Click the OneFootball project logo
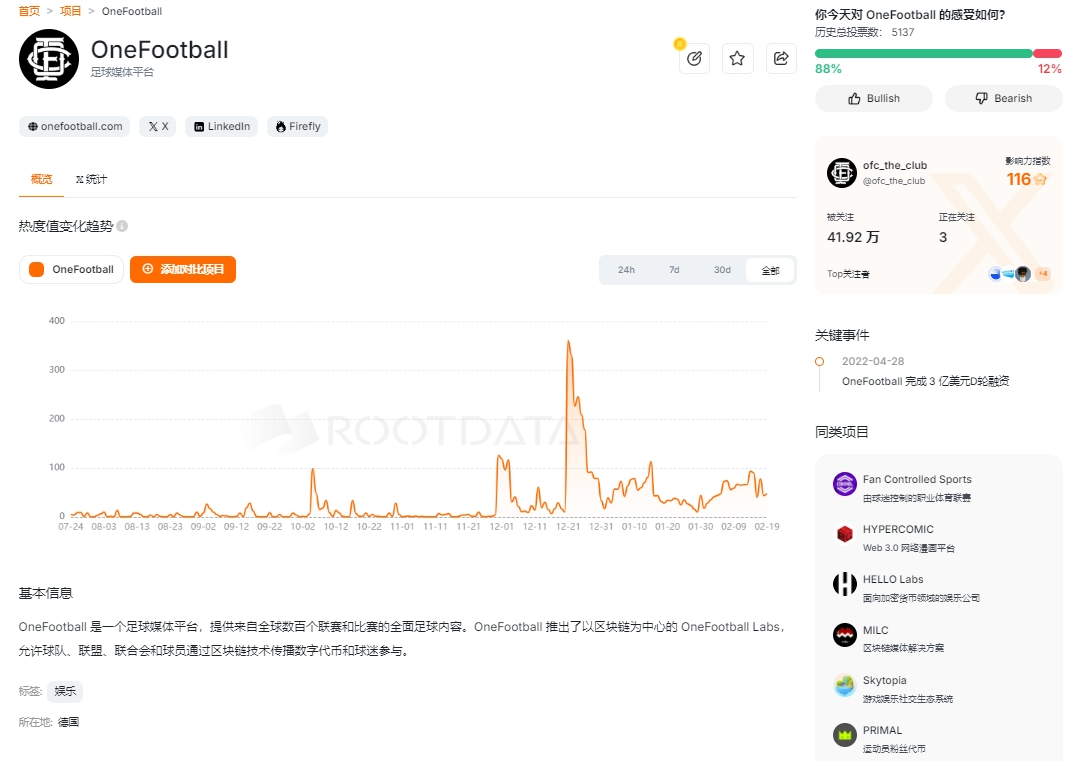1079x761 pixels. coord(48,59)
